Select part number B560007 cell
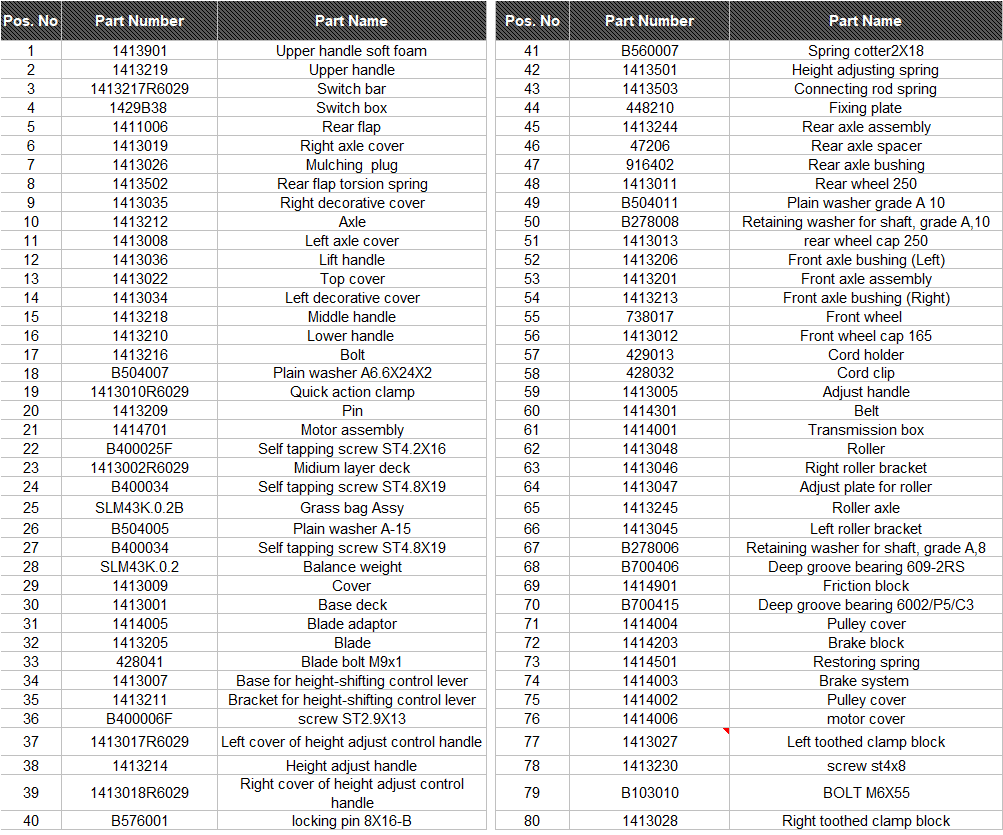This screenshot has width=1003, height=835. (x=649, y=51)
